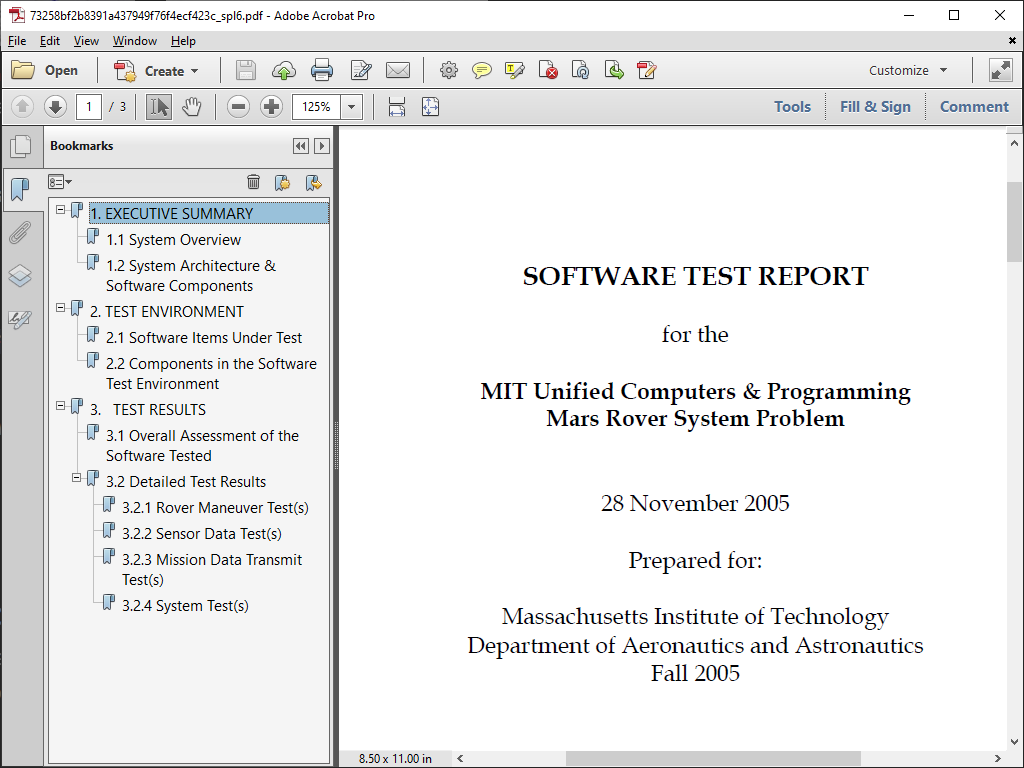Click the extract pages icon
This screenshot has width=1024, height=768.
coord(614,71)
